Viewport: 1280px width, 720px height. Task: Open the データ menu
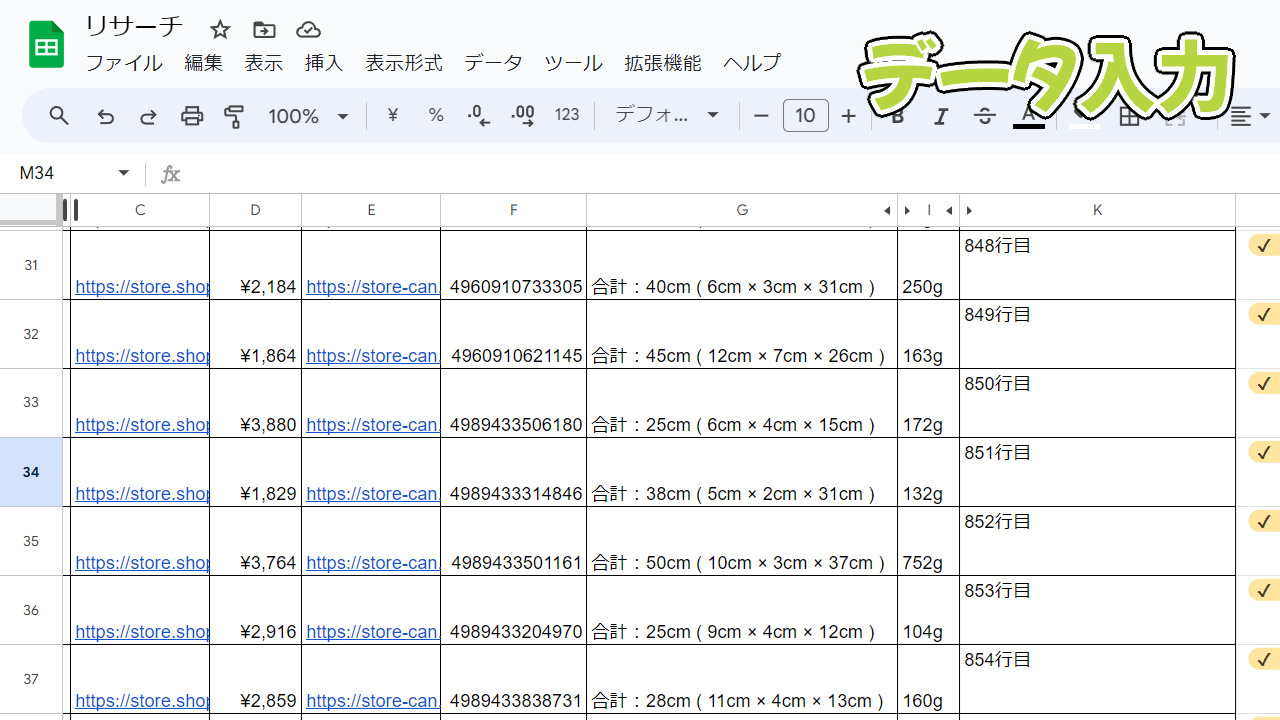493,63
